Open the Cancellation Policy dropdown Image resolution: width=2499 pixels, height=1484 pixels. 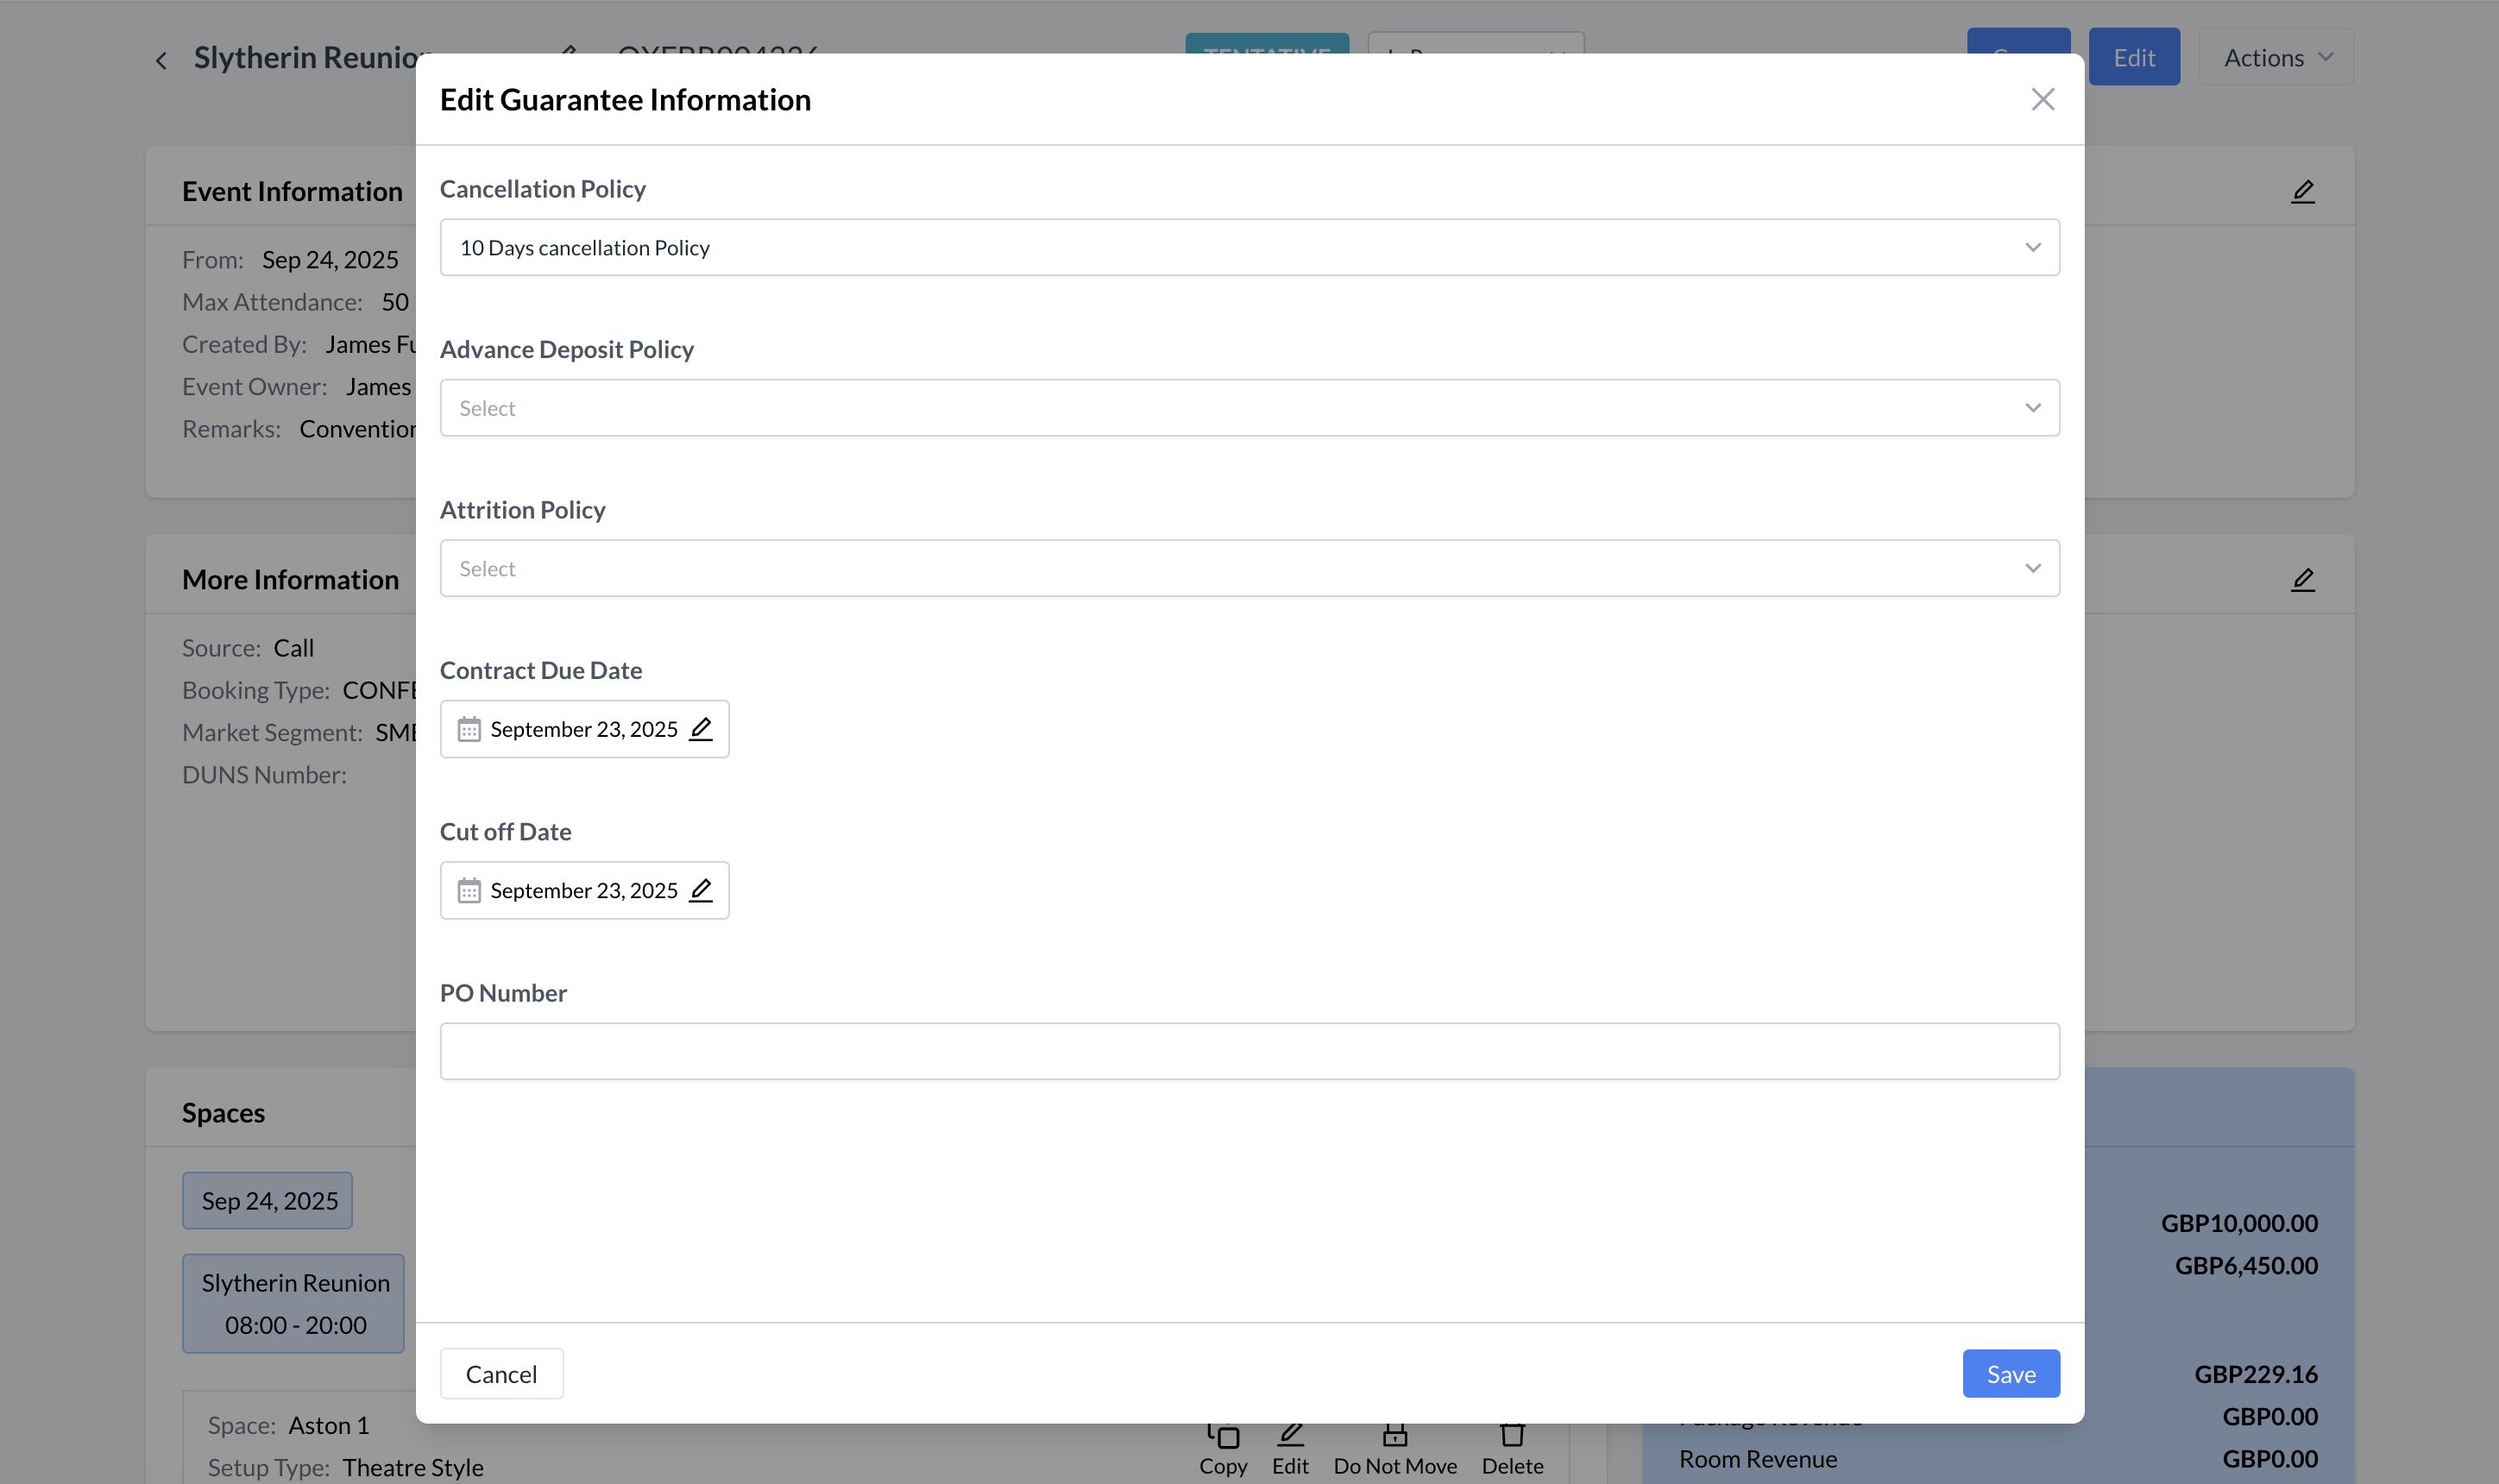[x=1249, y=247]
